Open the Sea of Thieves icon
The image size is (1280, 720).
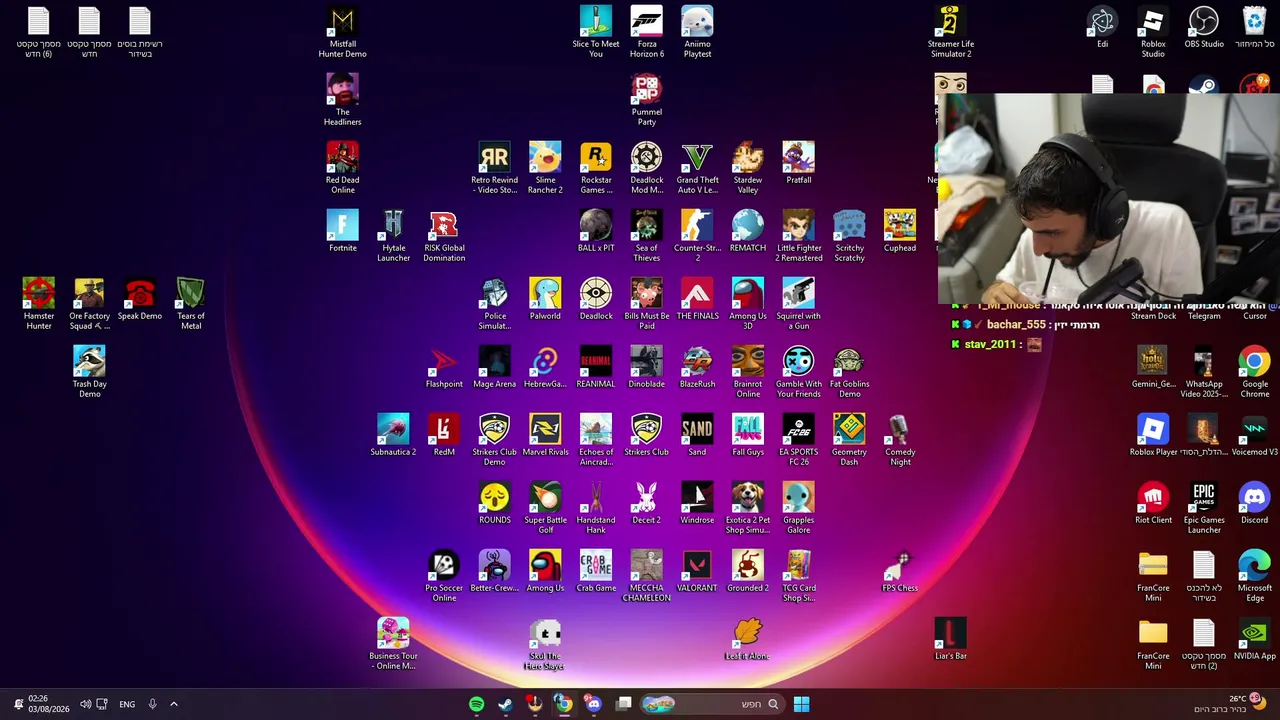pyautogui.click(x=647, y=237)
